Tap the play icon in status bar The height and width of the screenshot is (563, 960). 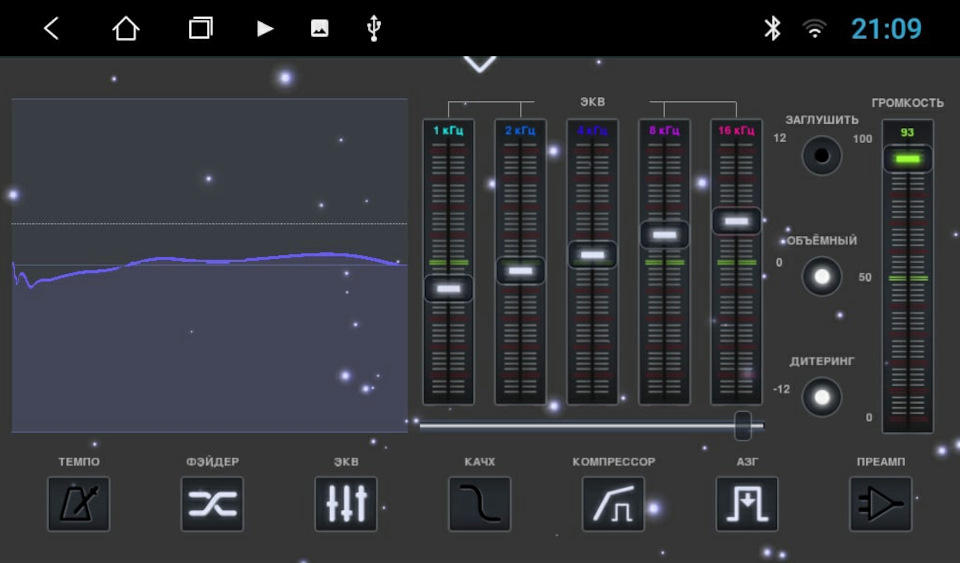[x=264, y=28]
